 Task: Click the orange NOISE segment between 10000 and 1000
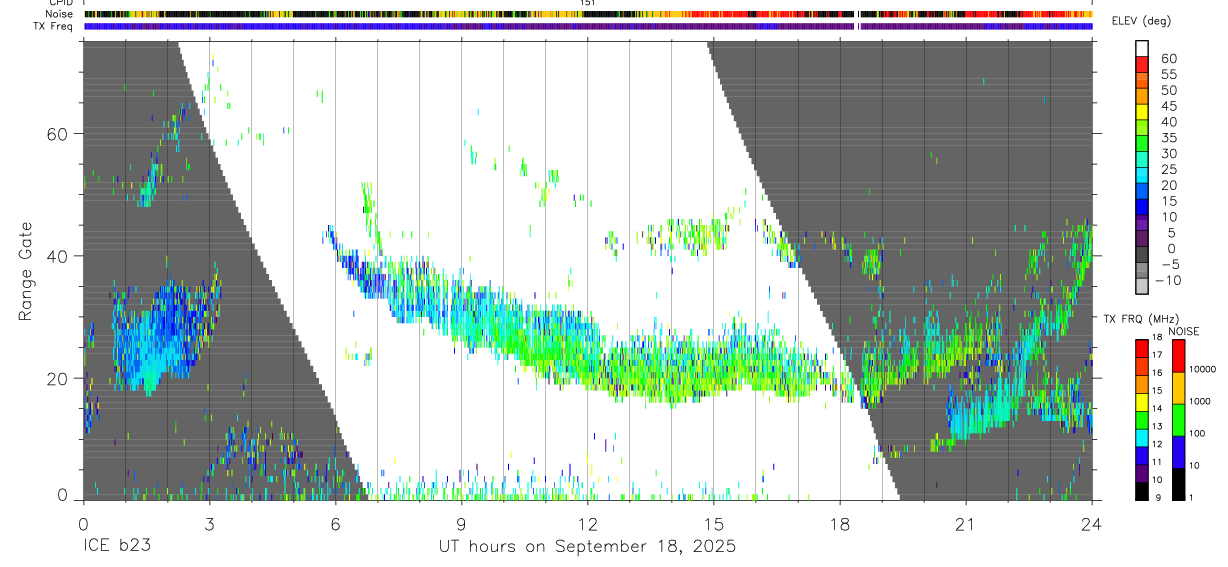[1178, 388]
